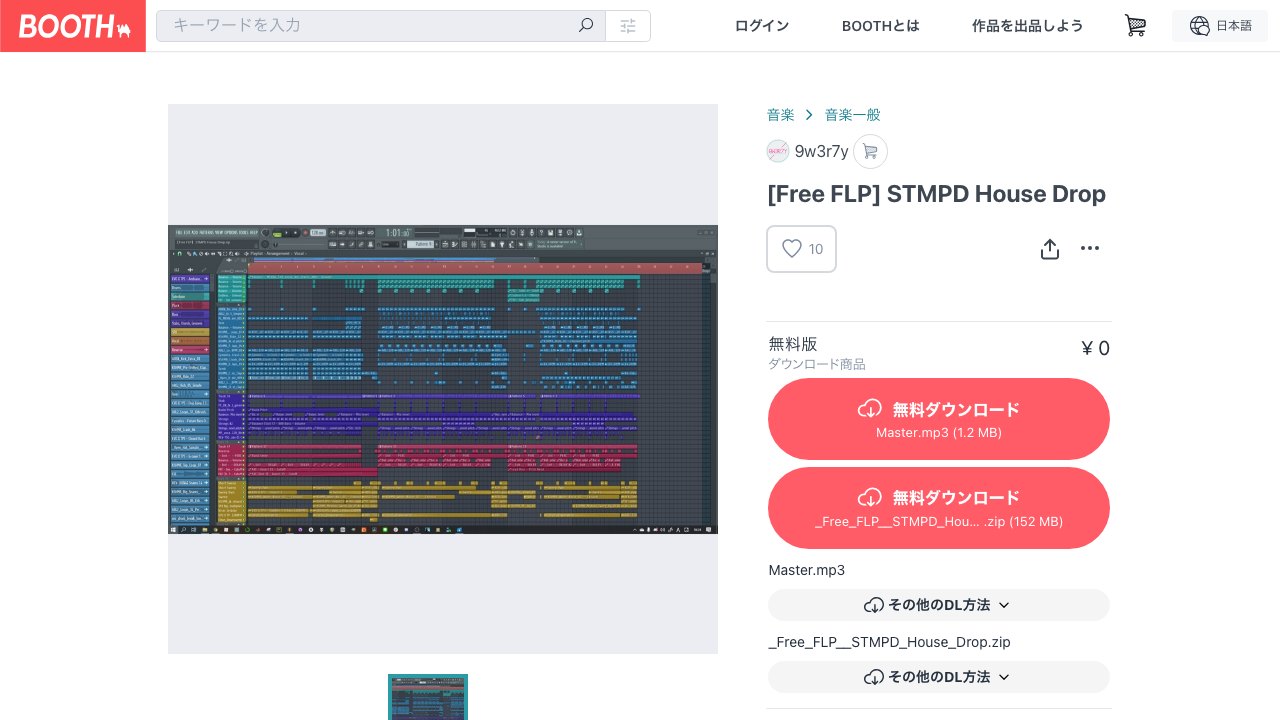This screenshot has width=1280, height=720.
Task: Open the 9w3r7y shop avatar
Action: tap(778, 151)
